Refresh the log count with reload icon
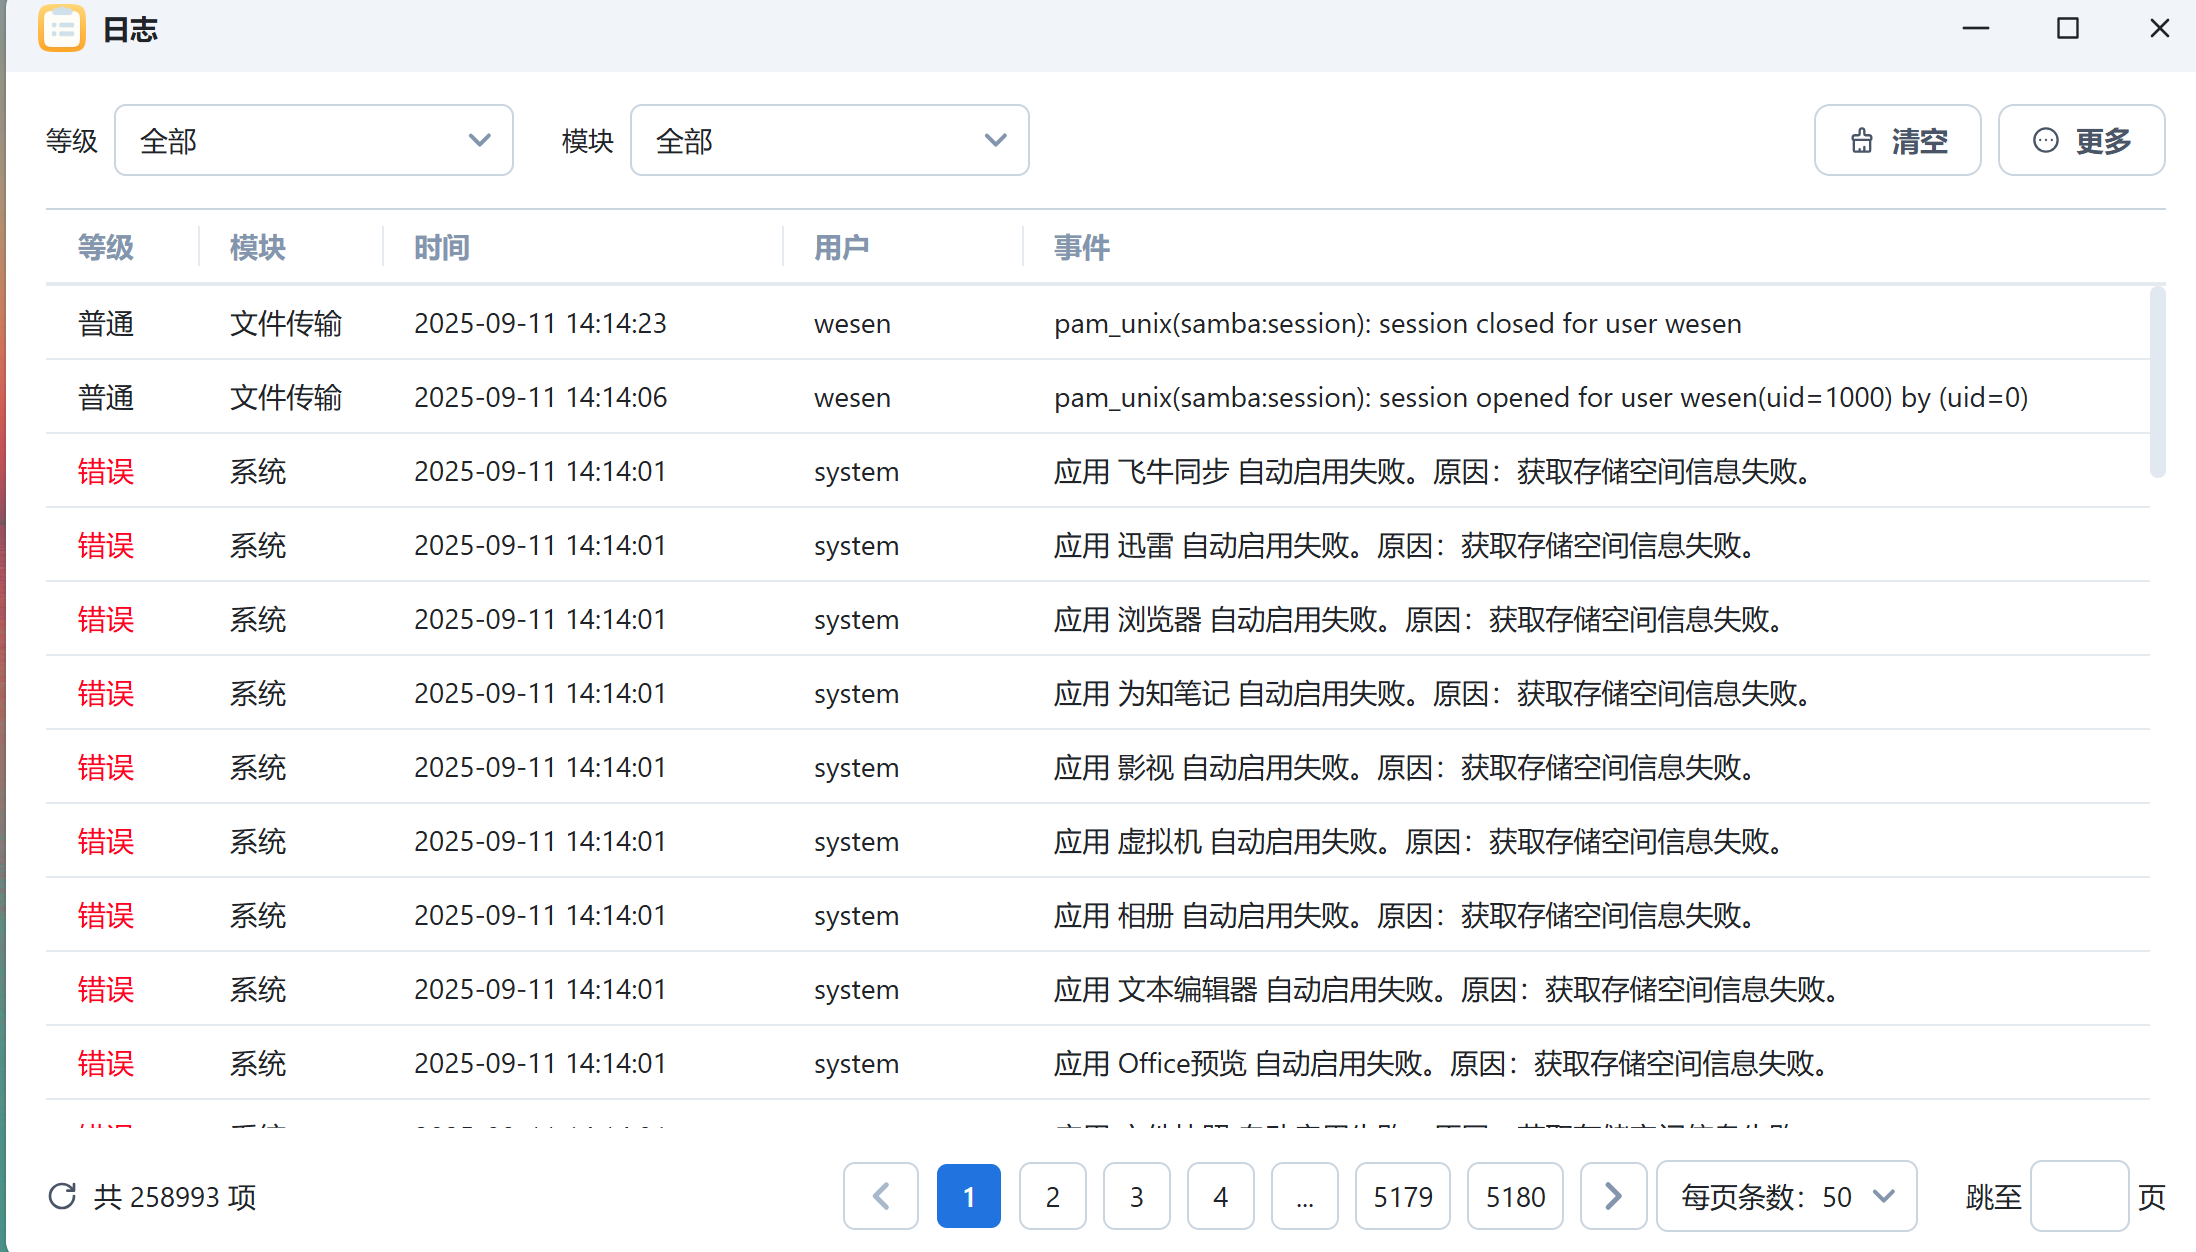 click(x=62, y=1196)
